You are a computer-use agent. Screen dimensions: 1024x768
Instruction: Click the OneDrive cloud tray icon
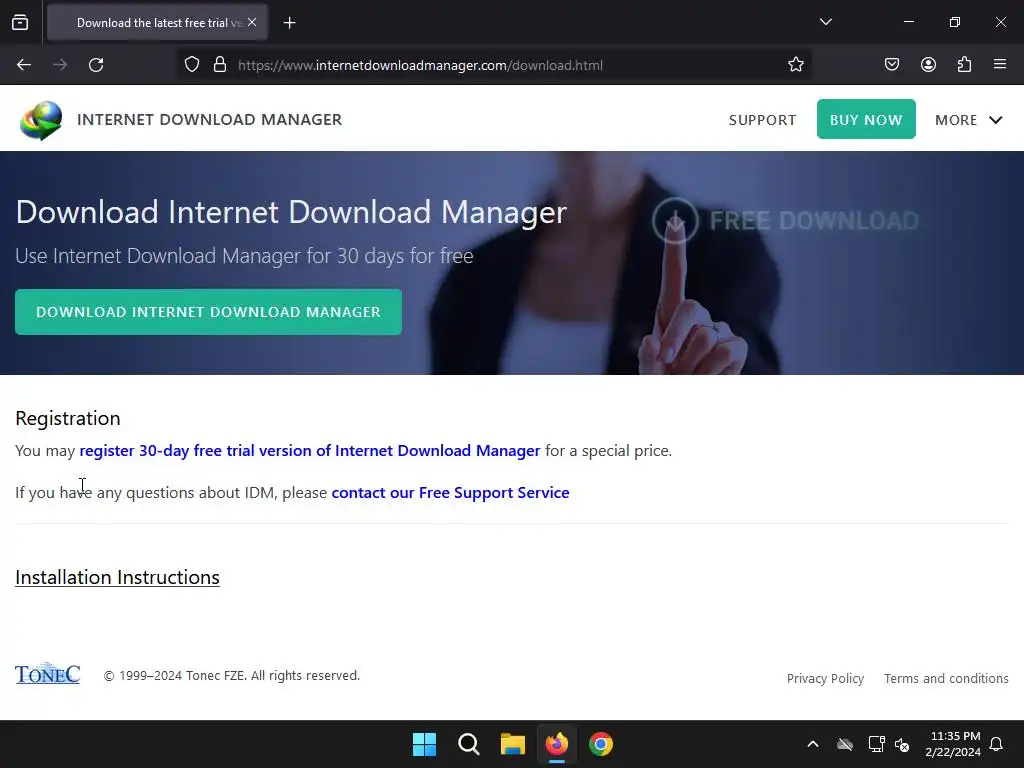coord(845,744)
